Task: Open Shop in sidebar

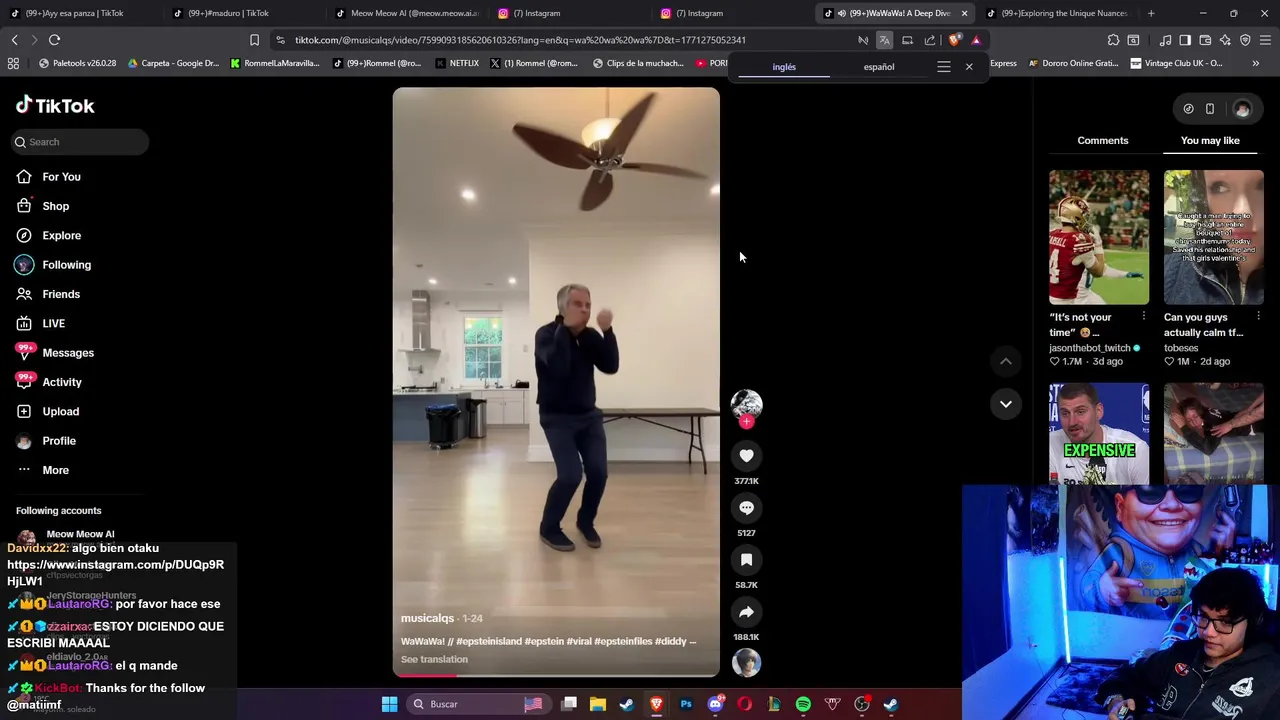Action: pos(55,206)
